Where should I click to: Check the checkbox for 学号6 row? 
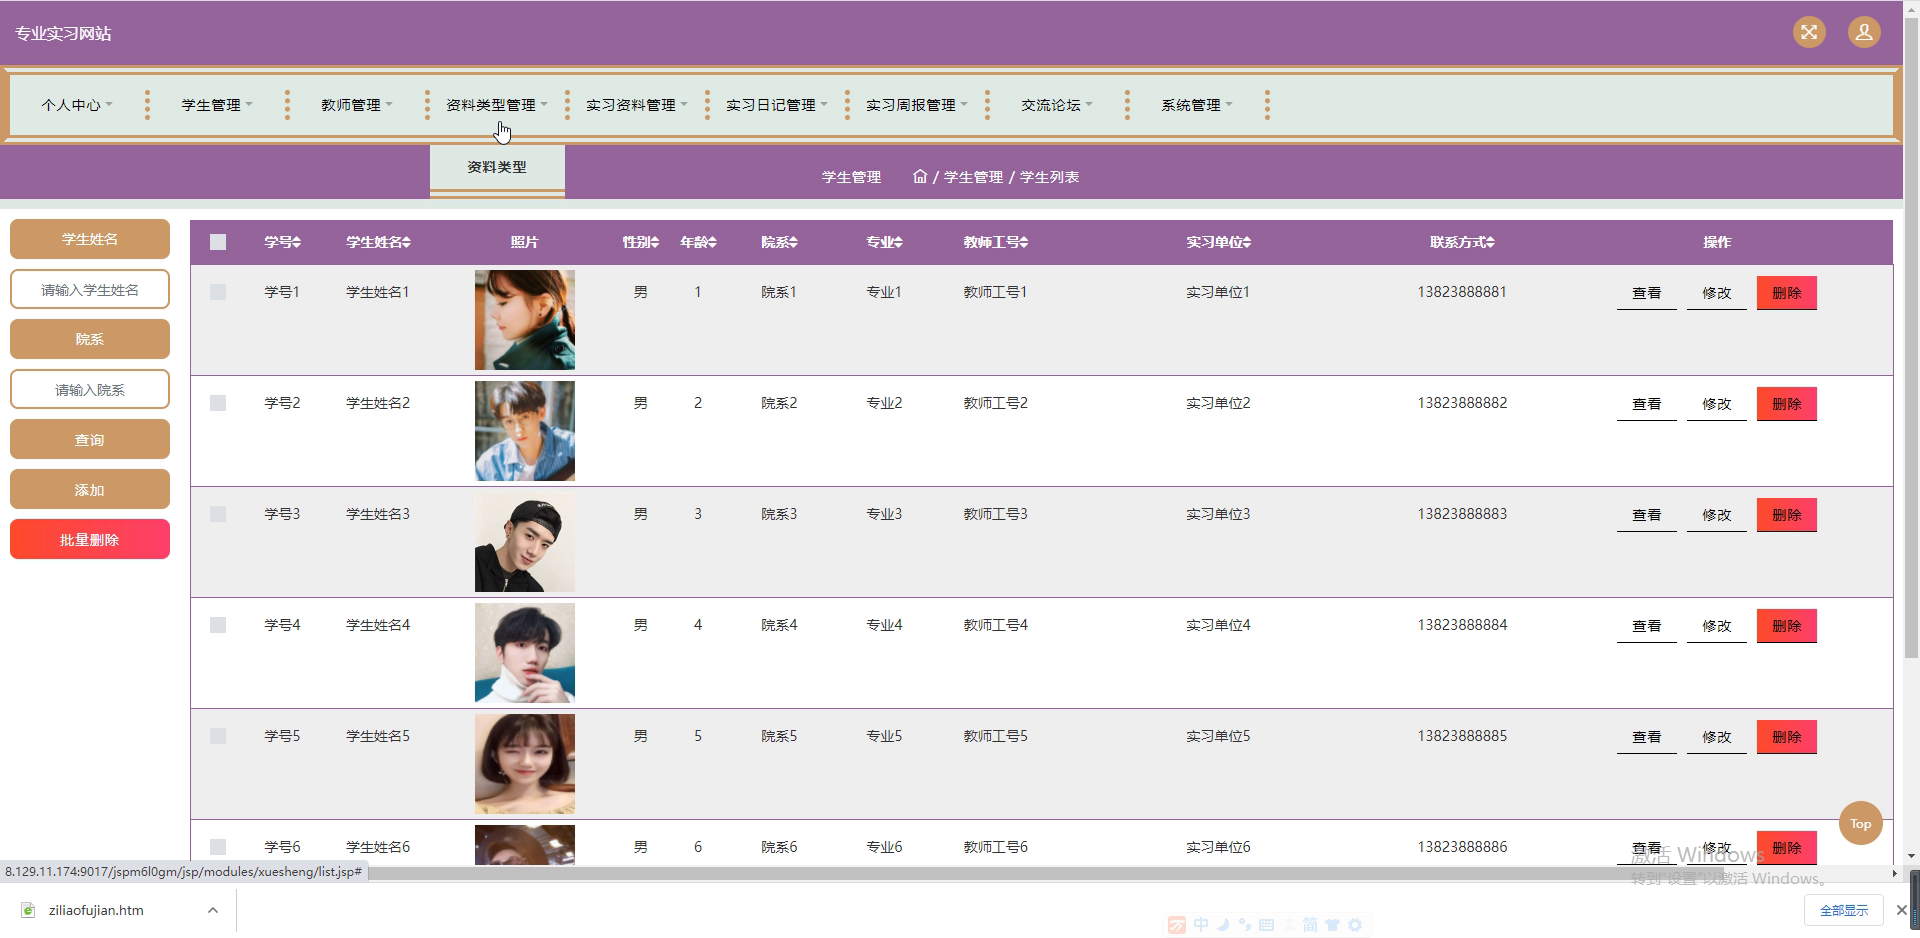218,847
